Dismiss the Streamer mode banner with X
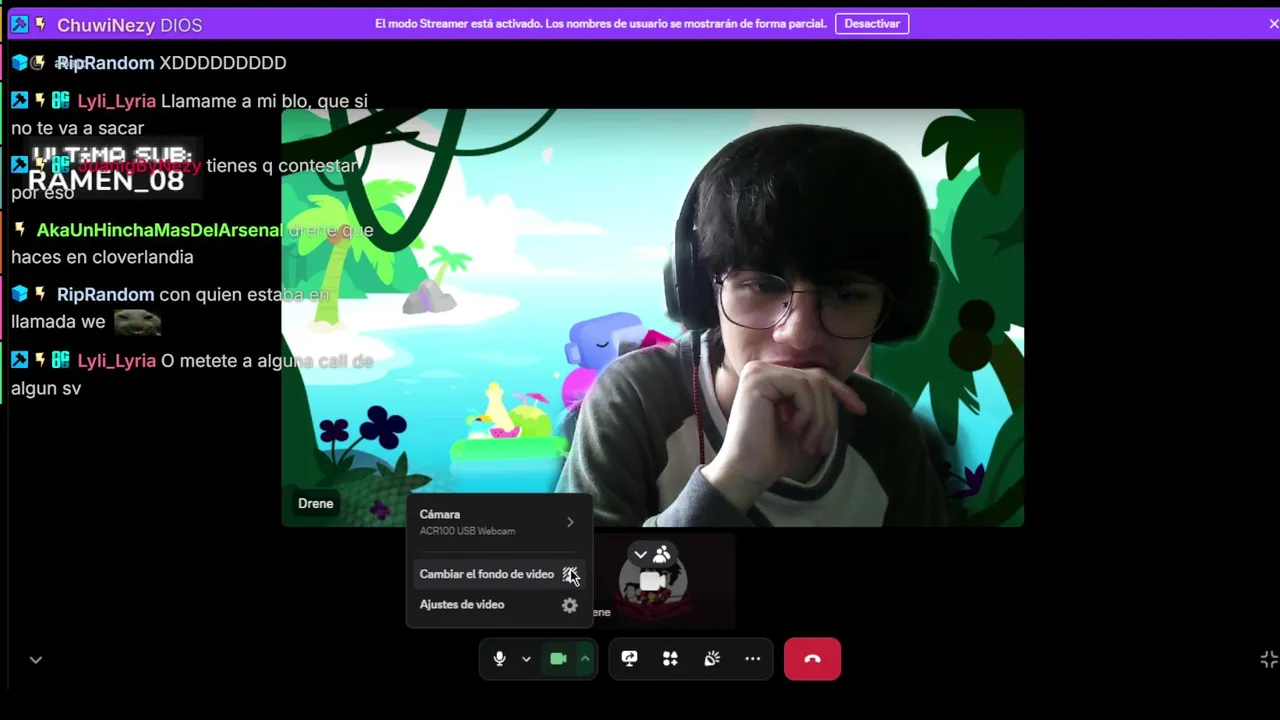1280x720 pixels. pos(1273,23)
